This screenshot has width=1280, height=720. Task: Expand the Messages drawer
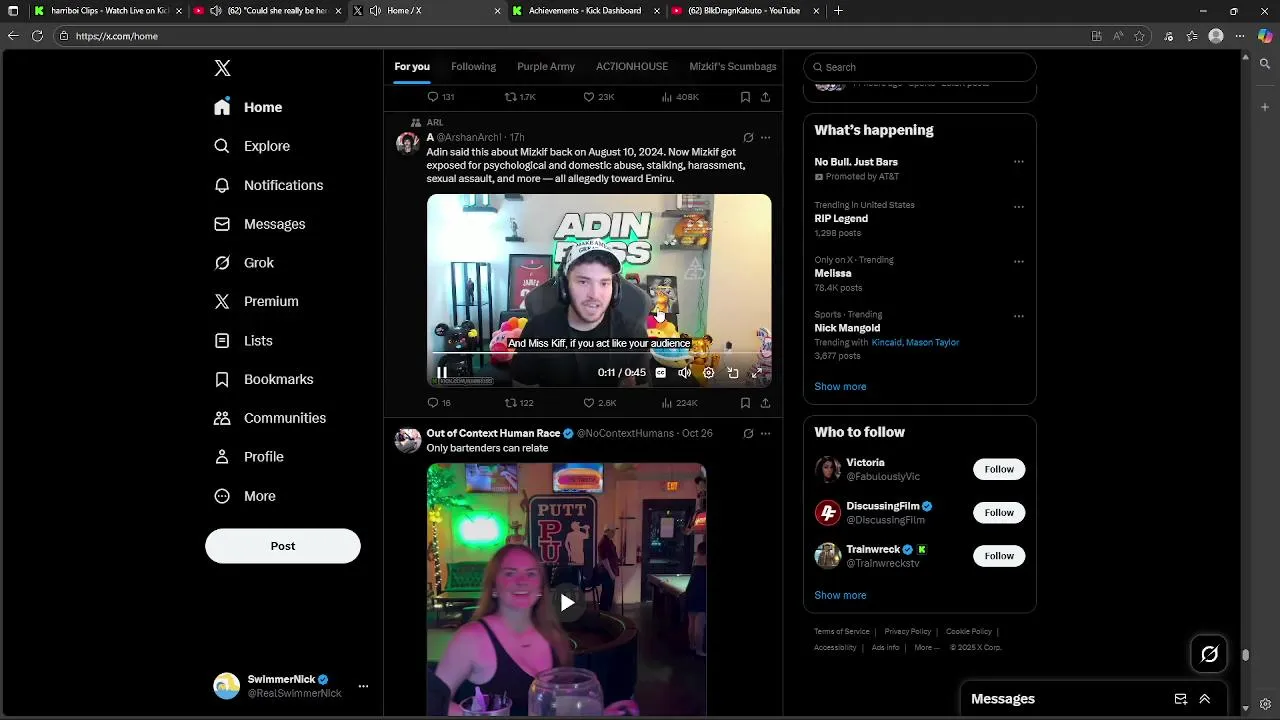pyautogui.click(x=1205, y=699)
